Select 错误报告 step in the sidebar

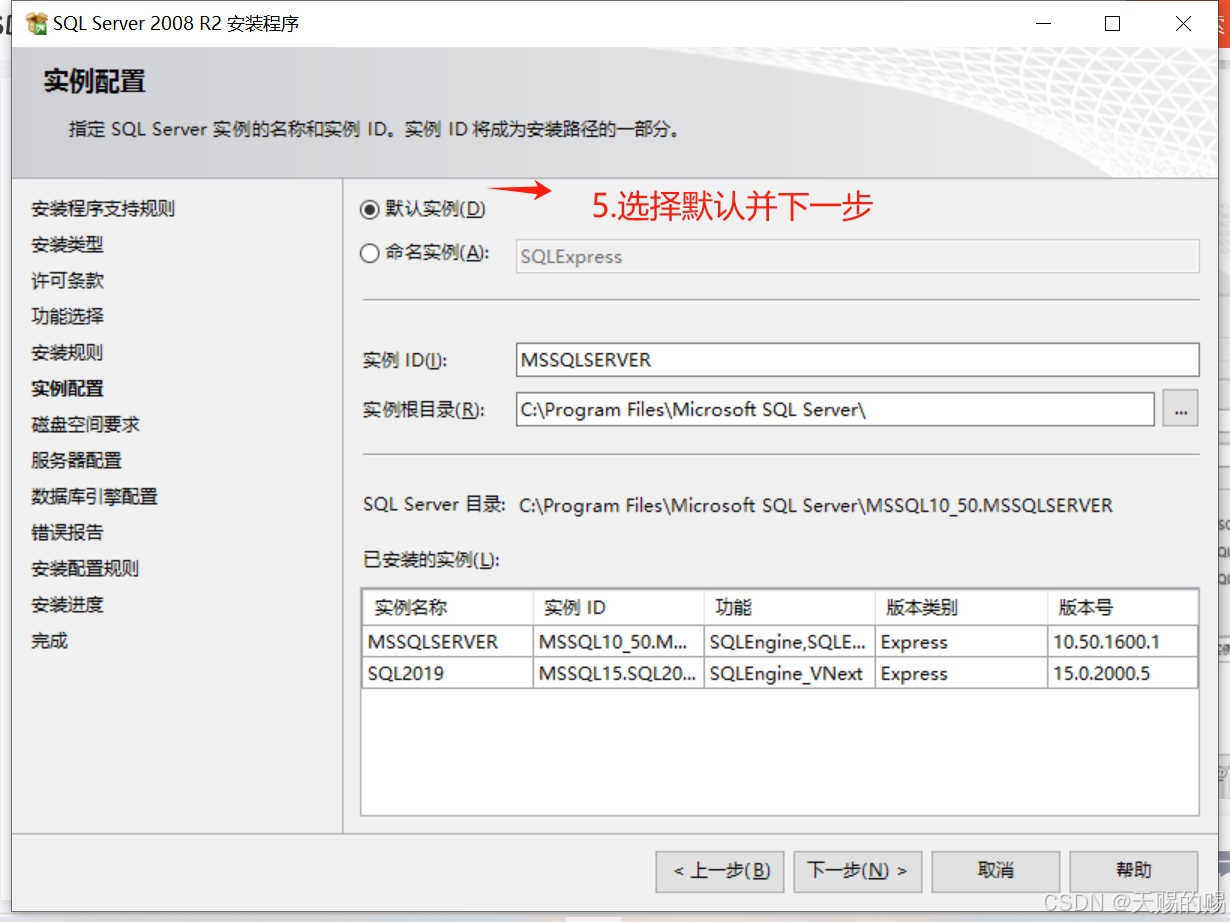coord(67,533)
